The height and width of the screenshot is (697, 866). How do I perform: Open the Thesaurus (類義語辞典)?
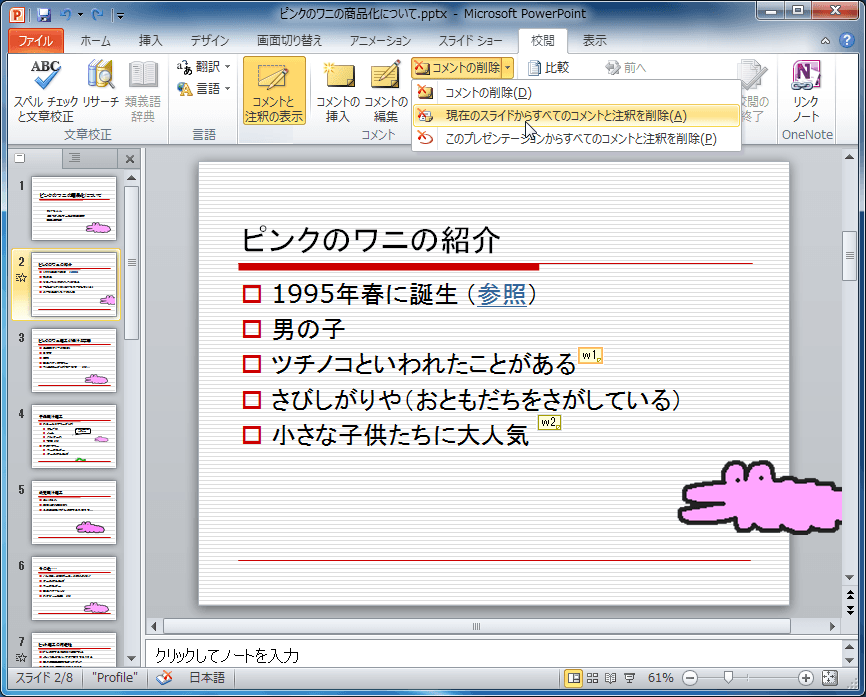coord(142,91)
